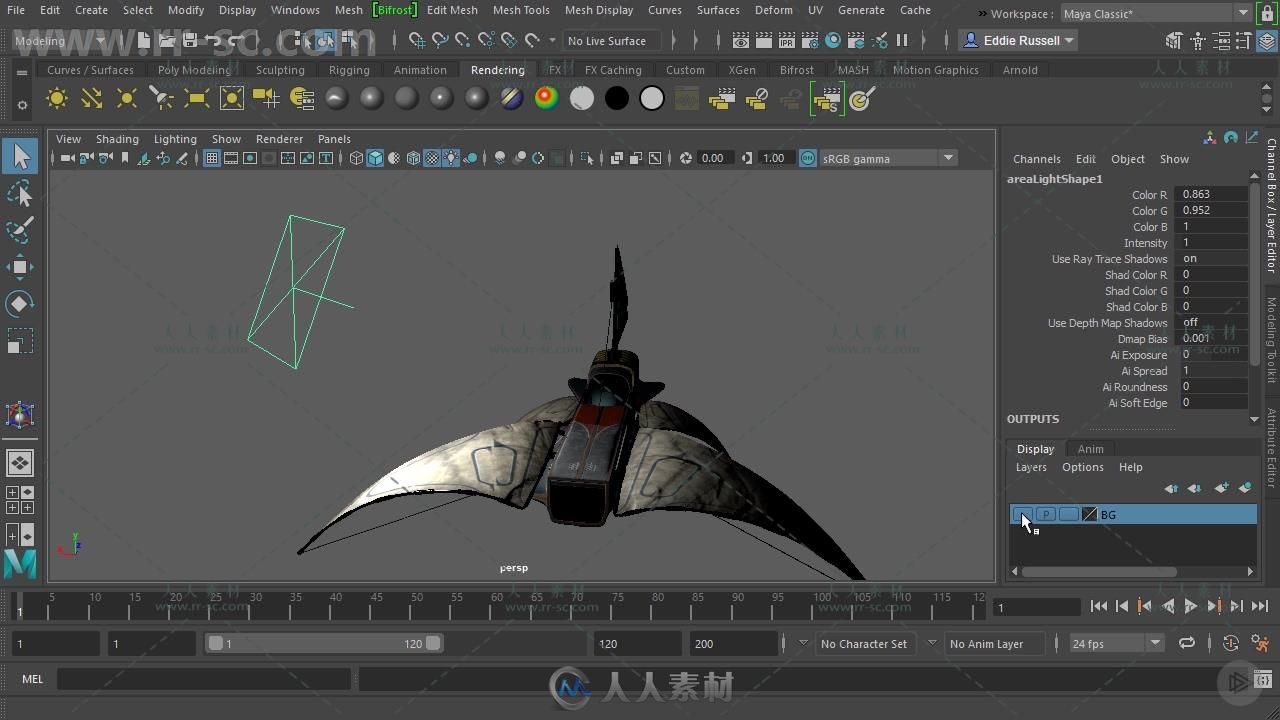This screenshot has height=720, width=1280.
Task: Open Layers menu in Layer Editor
Action: point(1031,467)
